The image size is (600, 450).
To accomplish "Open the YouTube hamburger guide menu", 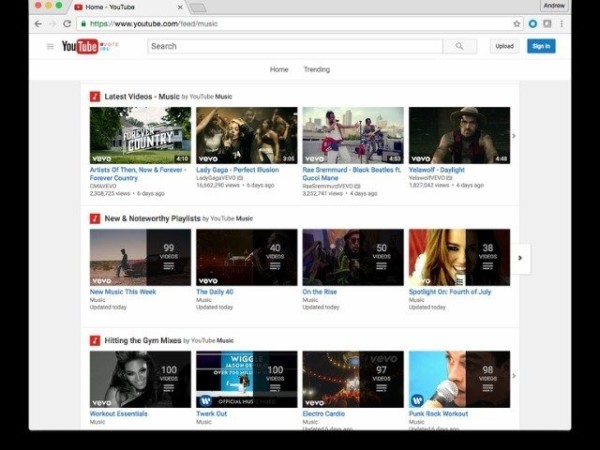I will [50, 46].
